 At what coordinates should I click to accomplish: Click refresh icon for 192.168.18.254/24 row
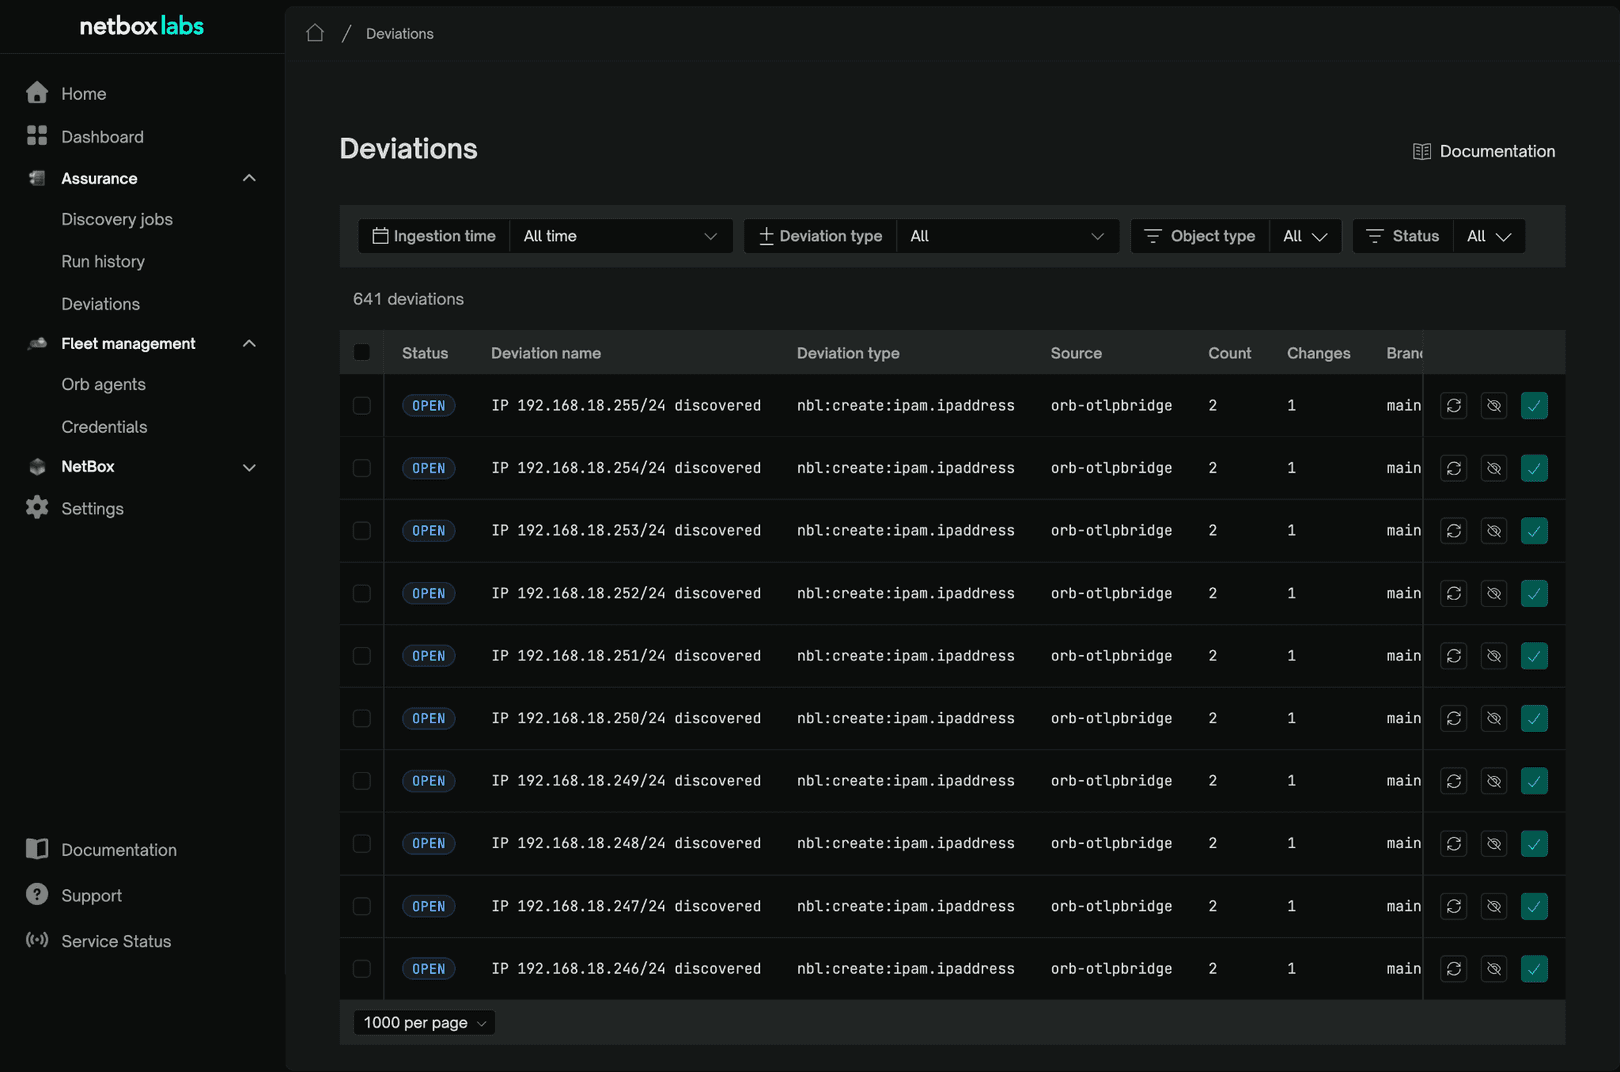[1454, 468]
